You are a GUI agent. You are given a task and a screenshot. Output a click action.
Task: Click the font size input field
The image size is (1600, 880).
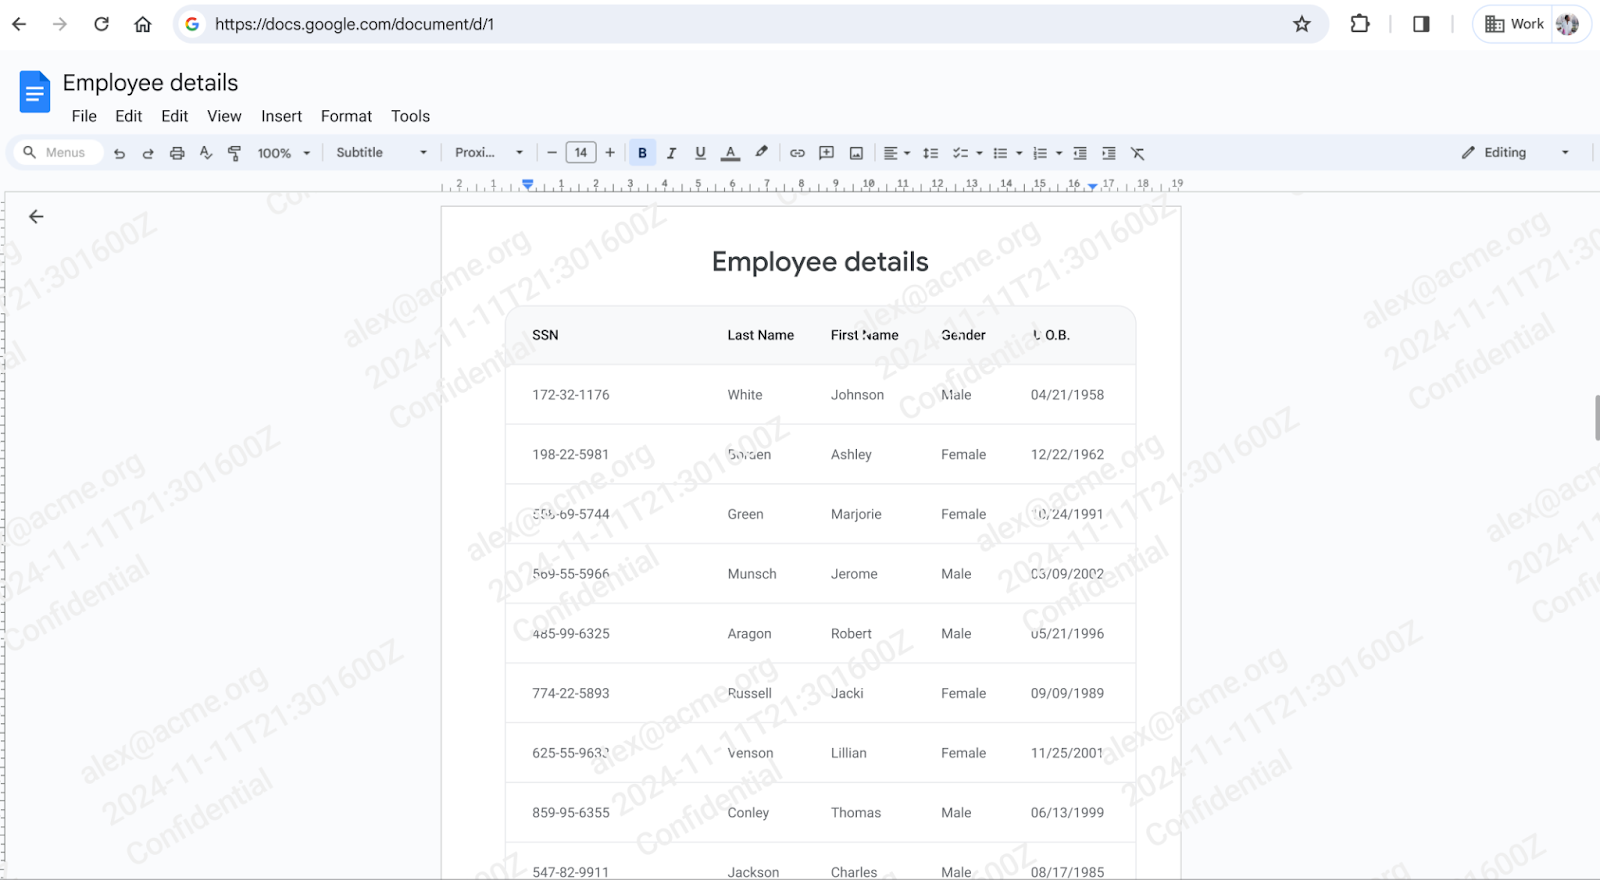coord(581,153)
